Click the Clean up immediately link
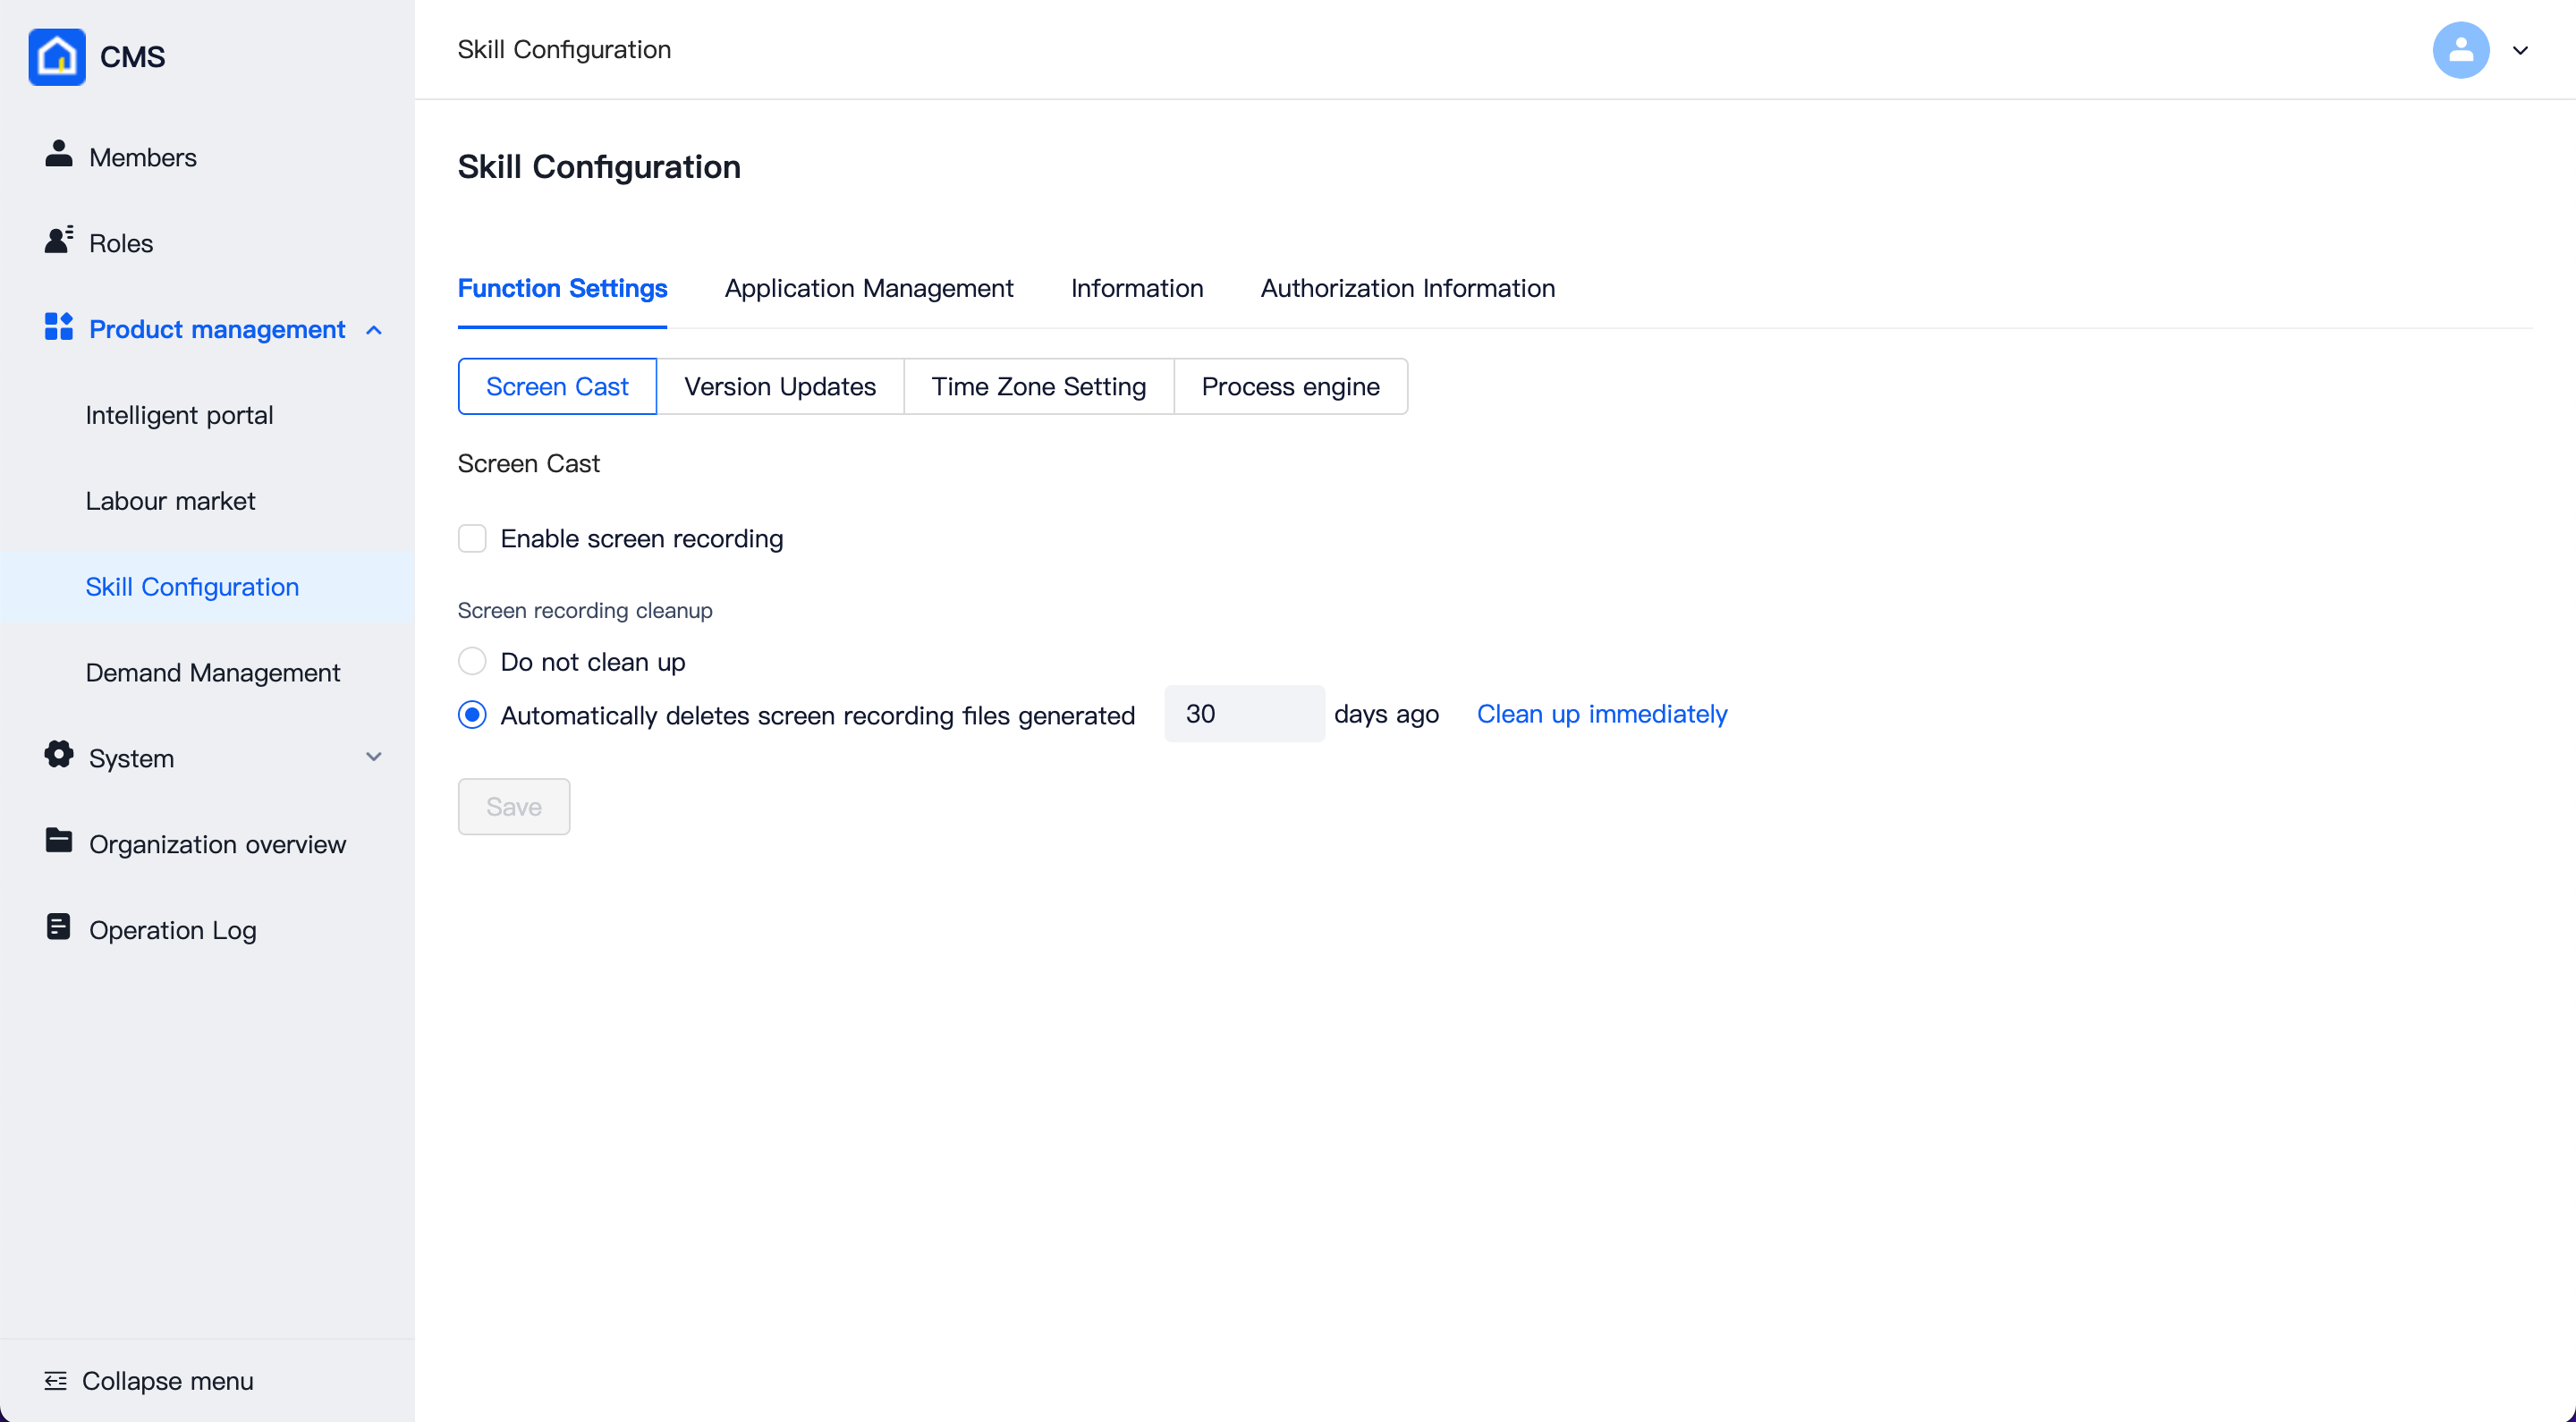The height and width of the screenshot is (1422, 2576). [x=1600, y=715]
